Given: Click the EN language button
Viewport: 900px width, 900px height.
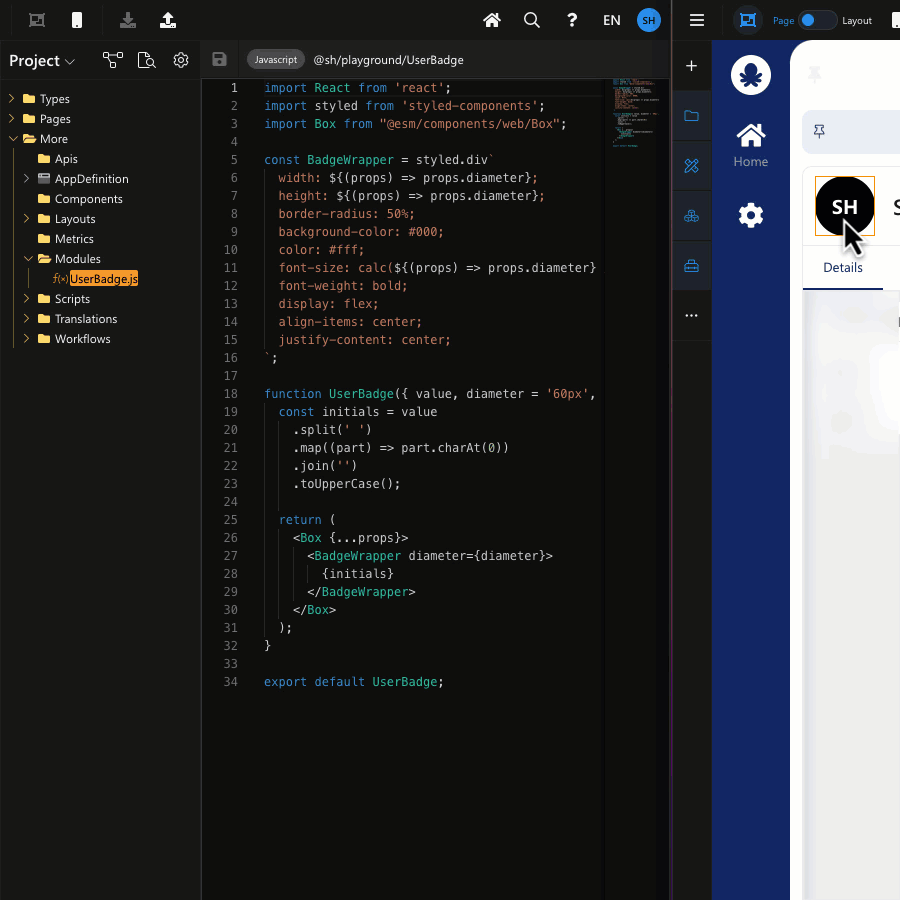Looking at the screenshot, I should pyautogui.click(x=611, y=20).
